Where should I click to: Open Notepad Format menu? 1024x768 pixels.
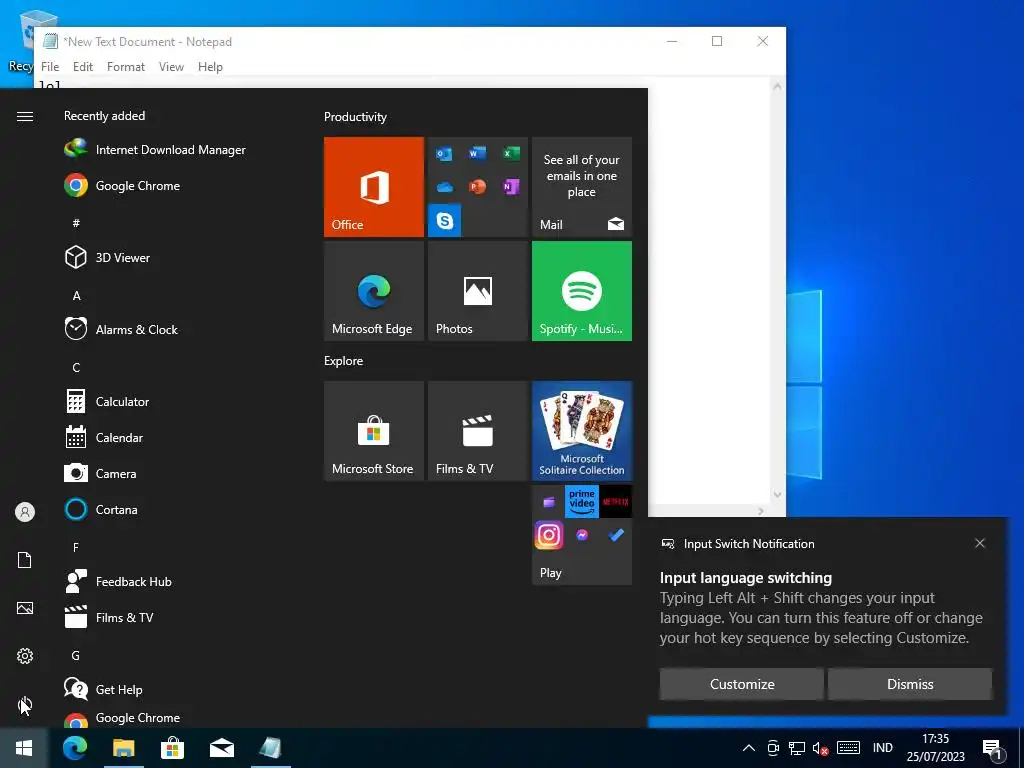pyautogui.click(x=125, y=67)
